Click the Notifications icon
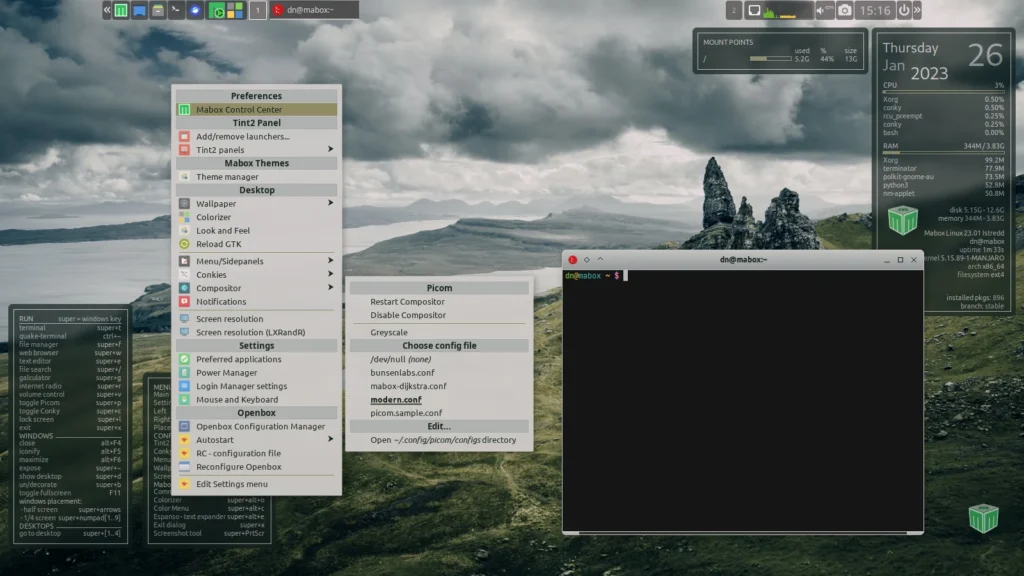Viewport: 1024px width, 576px height. pyautogui.click(x=184, y=302)
